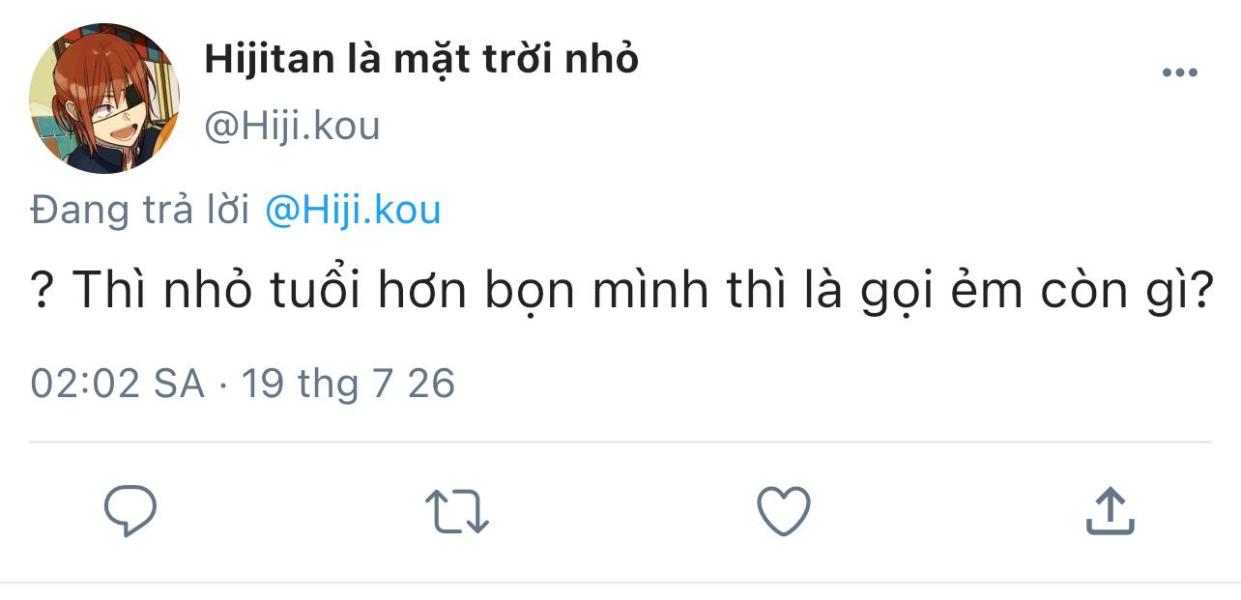Open profile via name Hijitan là mặt trời nhỏ
This screenshot has width=1241, height=600.
[x=421, y=60]
